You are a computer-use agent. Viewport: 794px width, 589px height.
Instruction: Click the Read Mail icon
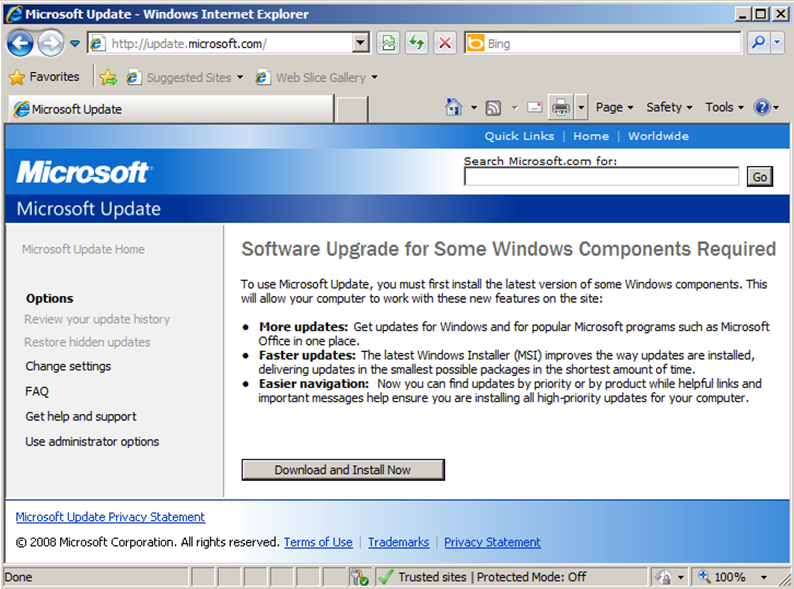pos(535,107)
